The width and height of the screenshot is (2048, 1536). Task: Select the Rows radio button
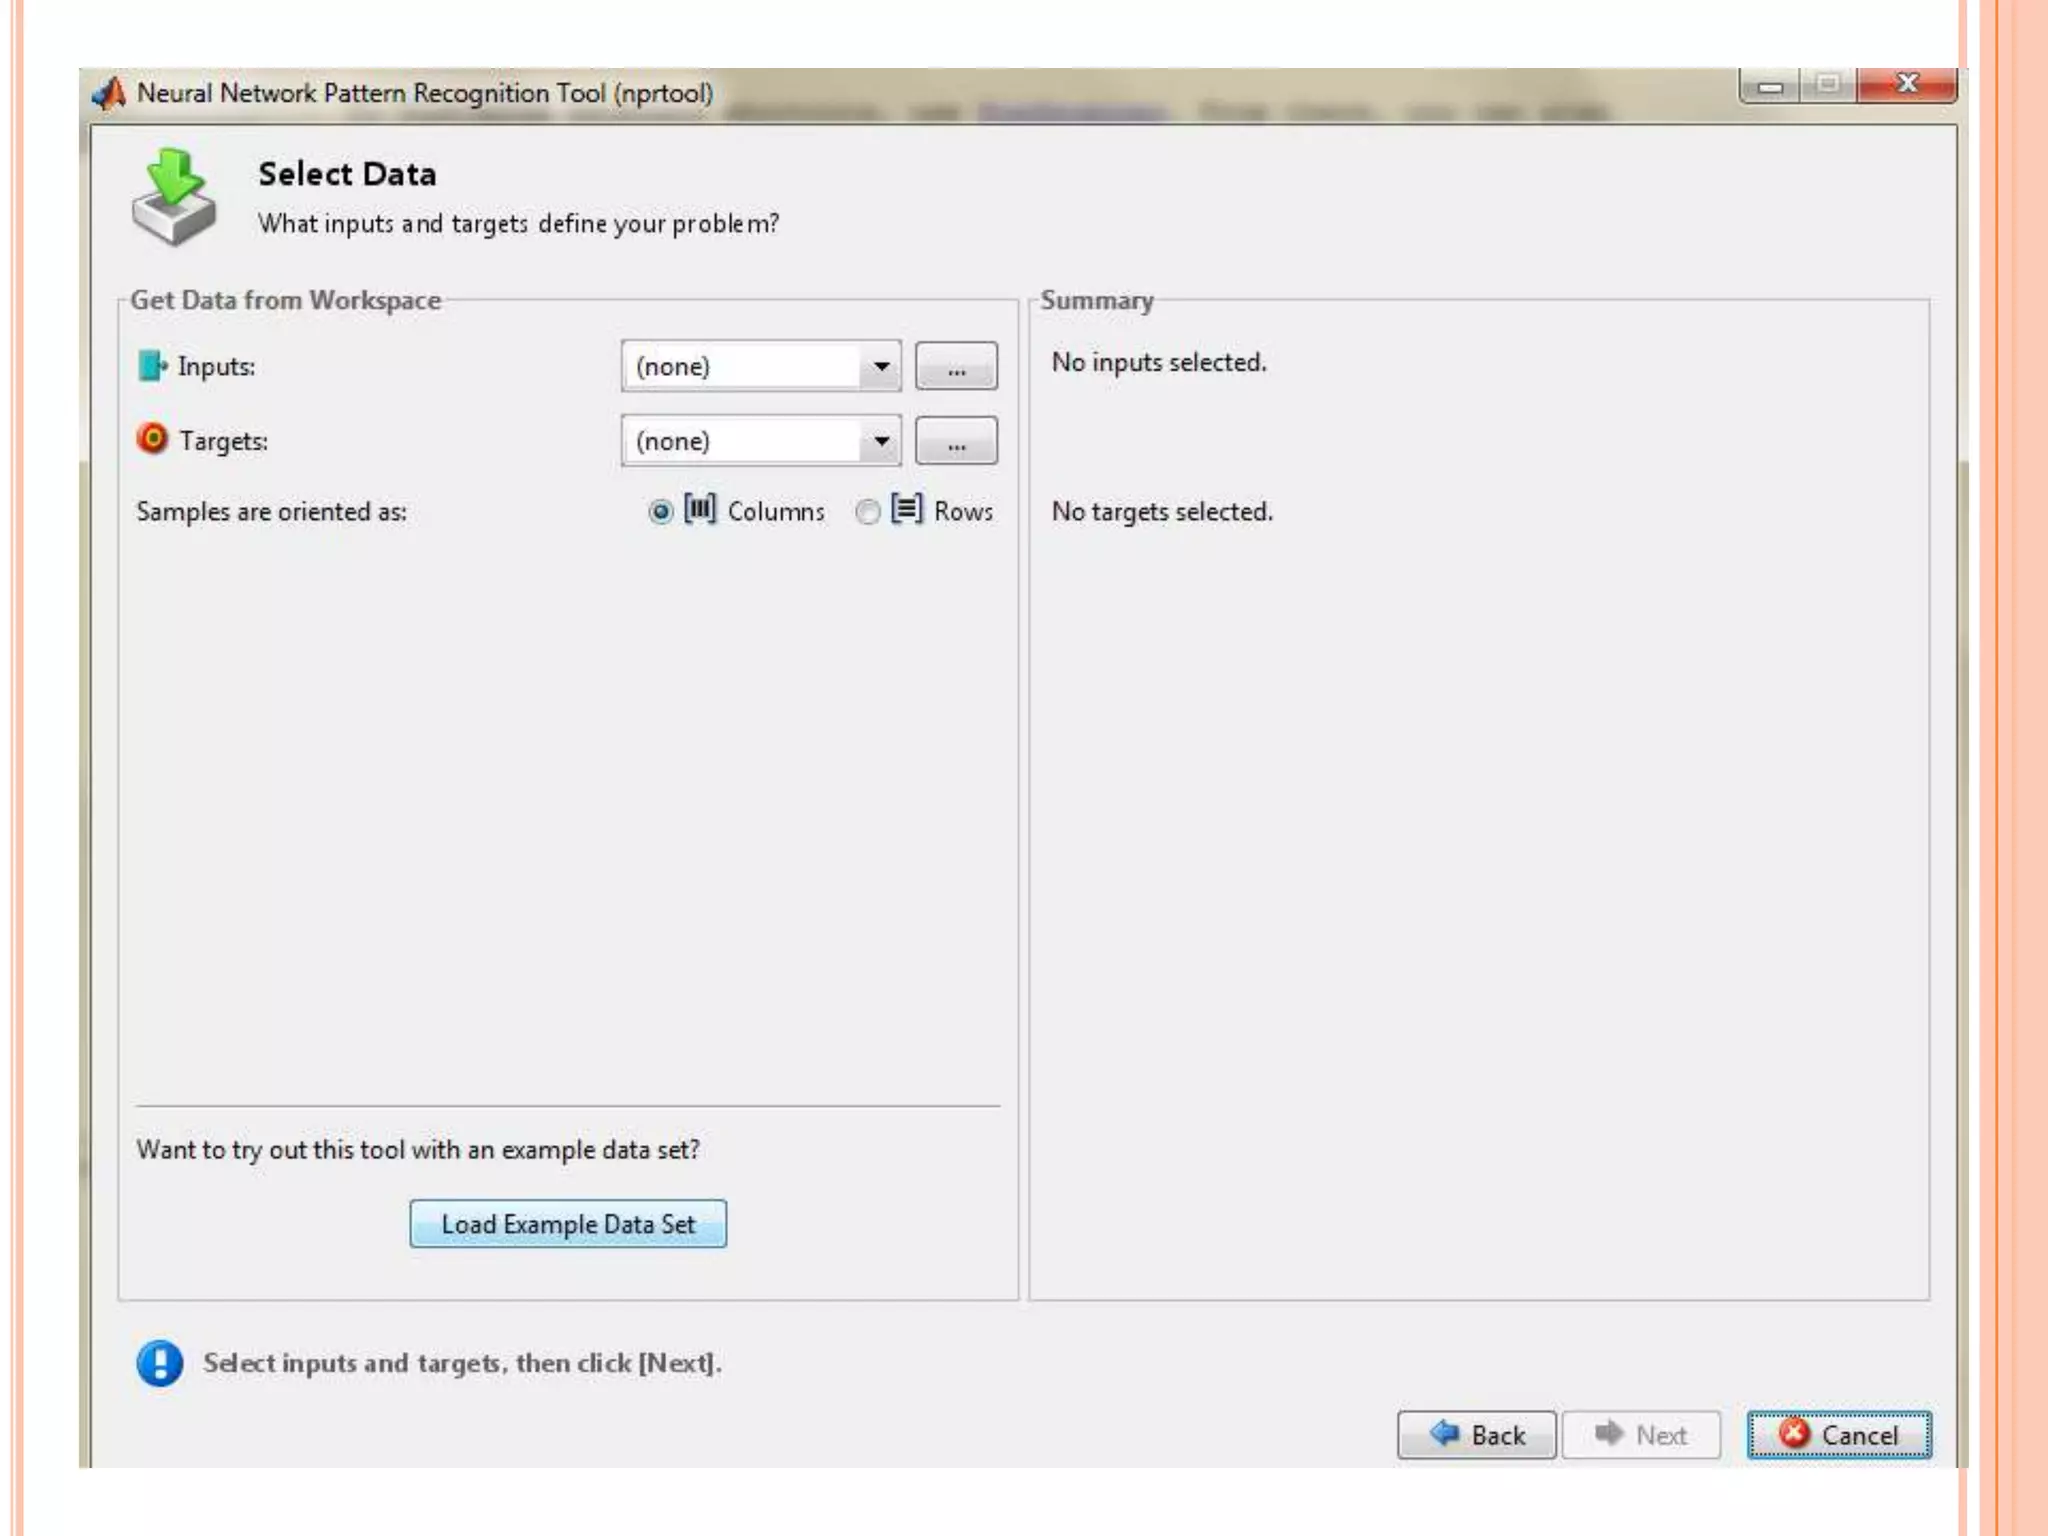tap(867, 512)
